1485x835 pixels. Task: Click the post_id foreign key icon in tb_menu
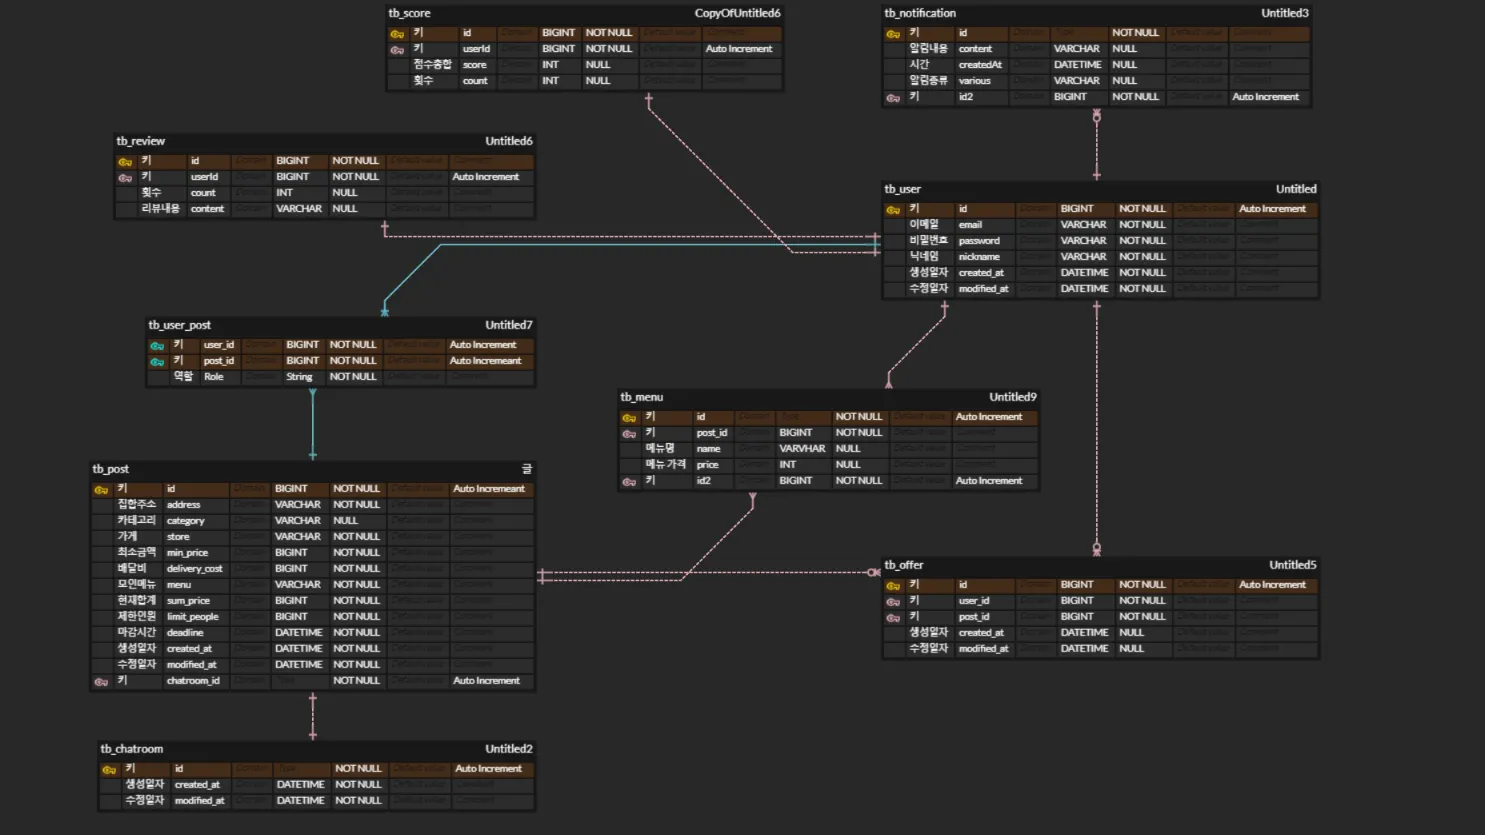(x=629, y=434)
